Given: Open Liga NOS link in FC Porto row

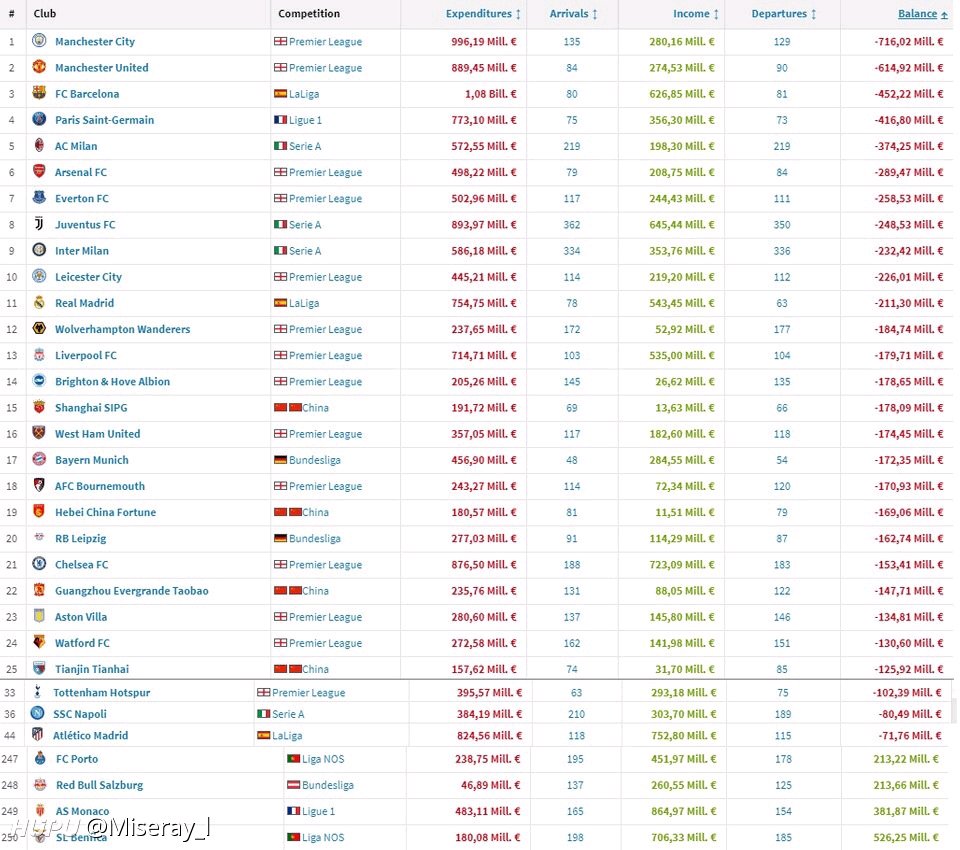Looking at the screenshot, I should point(323,759).
